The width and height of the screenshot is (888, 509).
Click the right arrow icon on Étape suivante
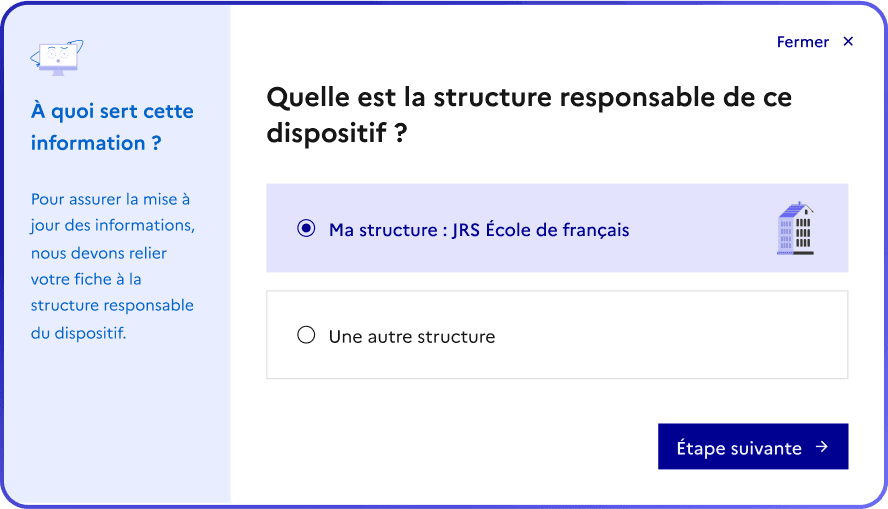pyautogui.click(x=822, y=447)
